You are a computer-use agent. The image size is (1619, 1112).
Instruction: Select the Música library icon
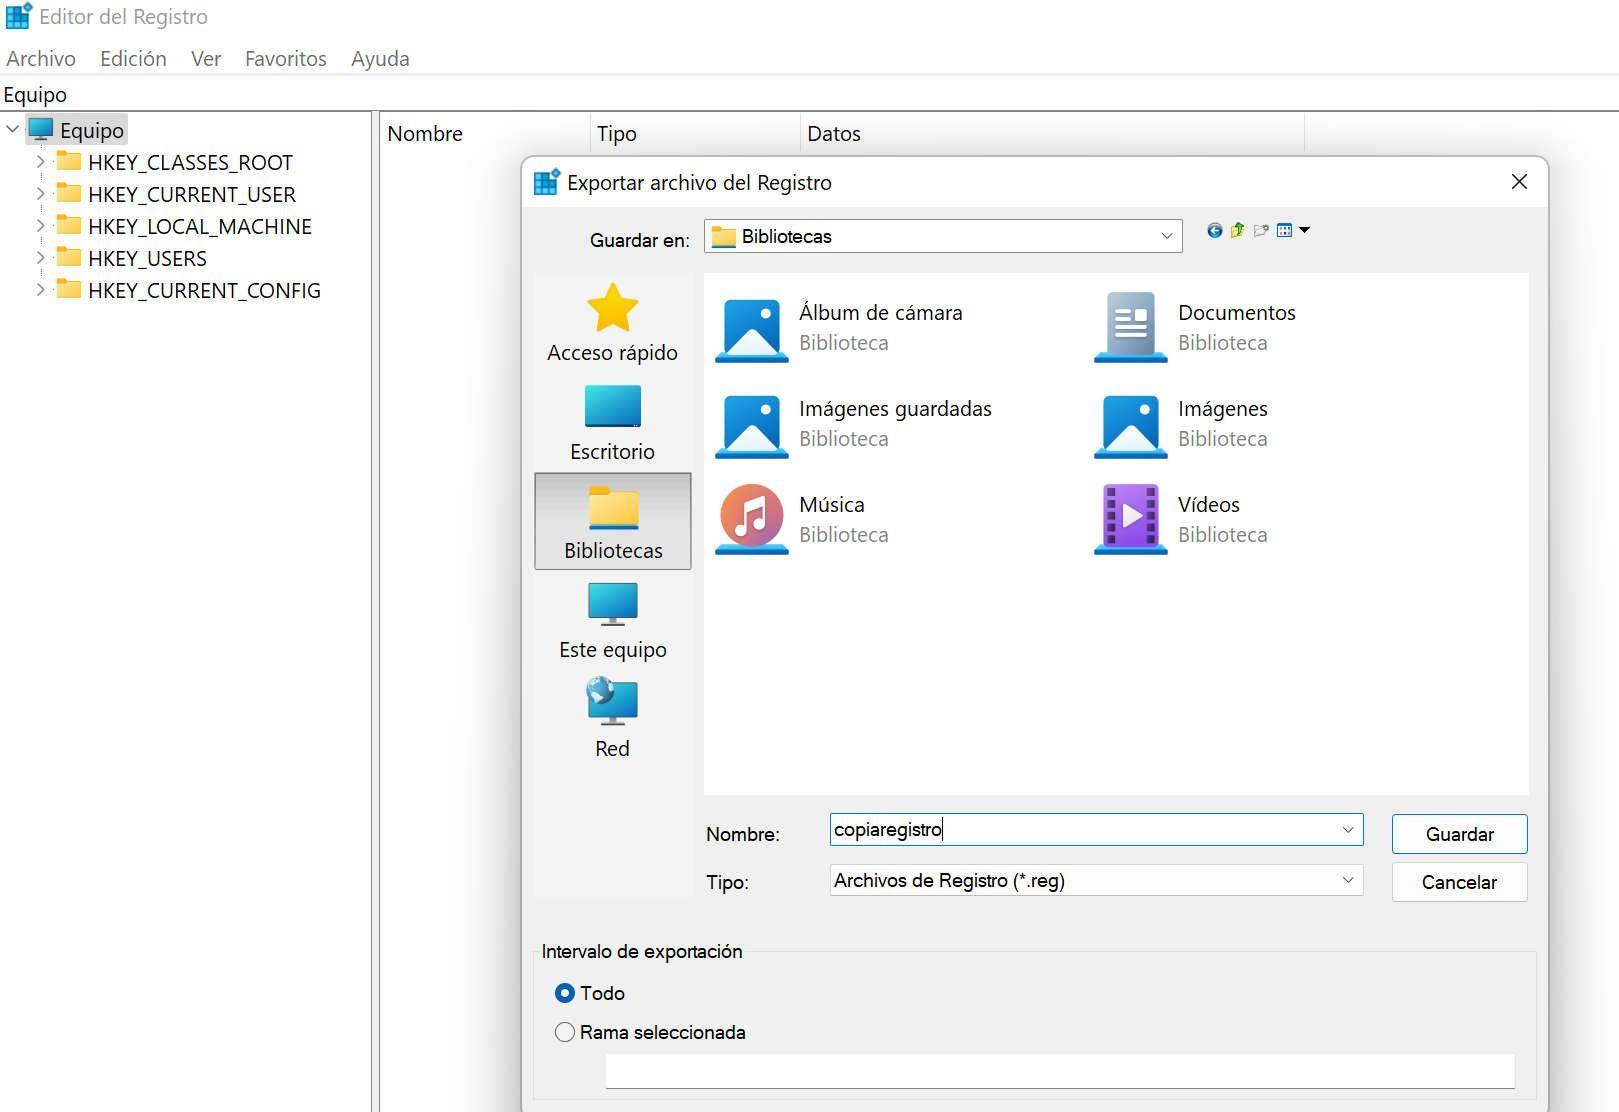pyautogui.click(x=751, y=518)
